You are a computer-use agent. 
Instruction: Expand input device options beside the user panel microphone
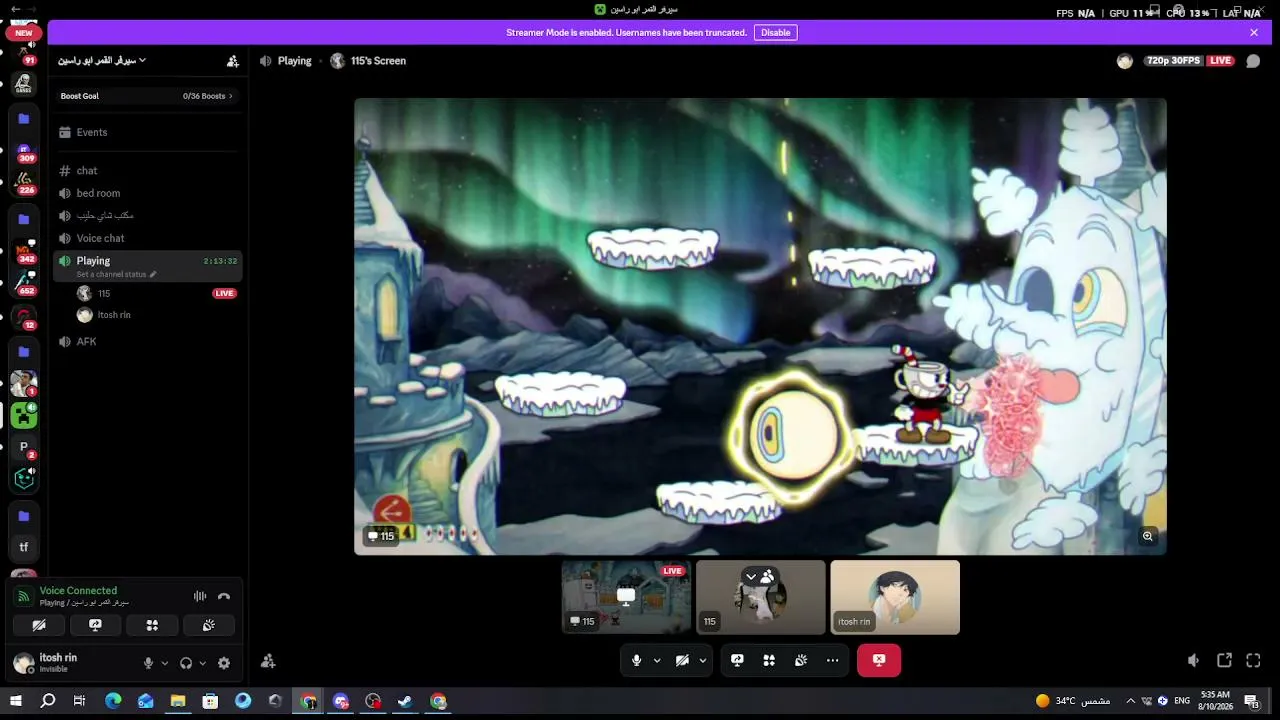click(x=165, y=663)
